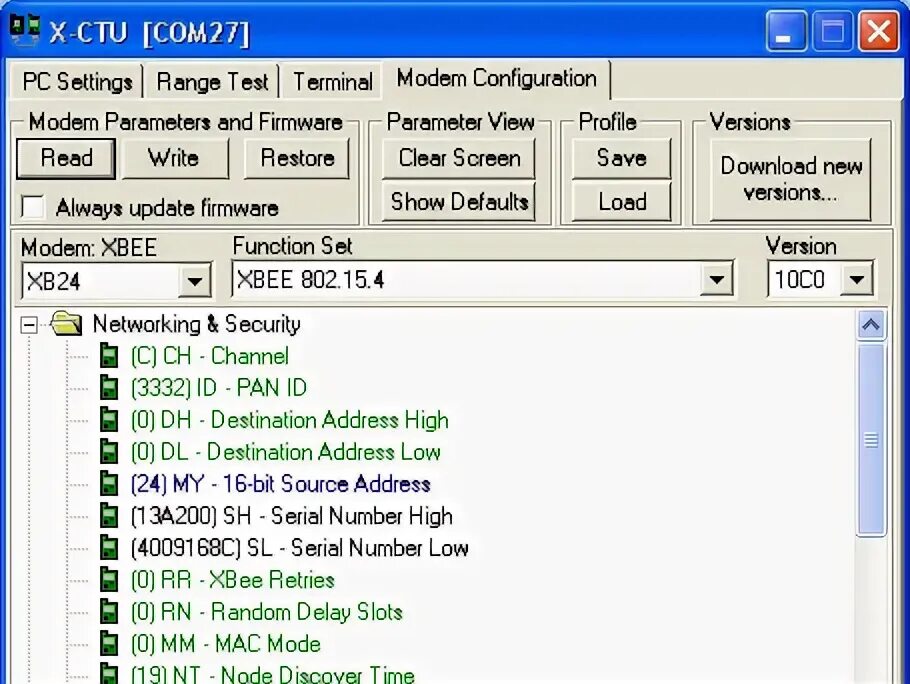Select "(0) DL - Destination Address Low" row
Screen dimensions: 910x684
click(286, 451)
